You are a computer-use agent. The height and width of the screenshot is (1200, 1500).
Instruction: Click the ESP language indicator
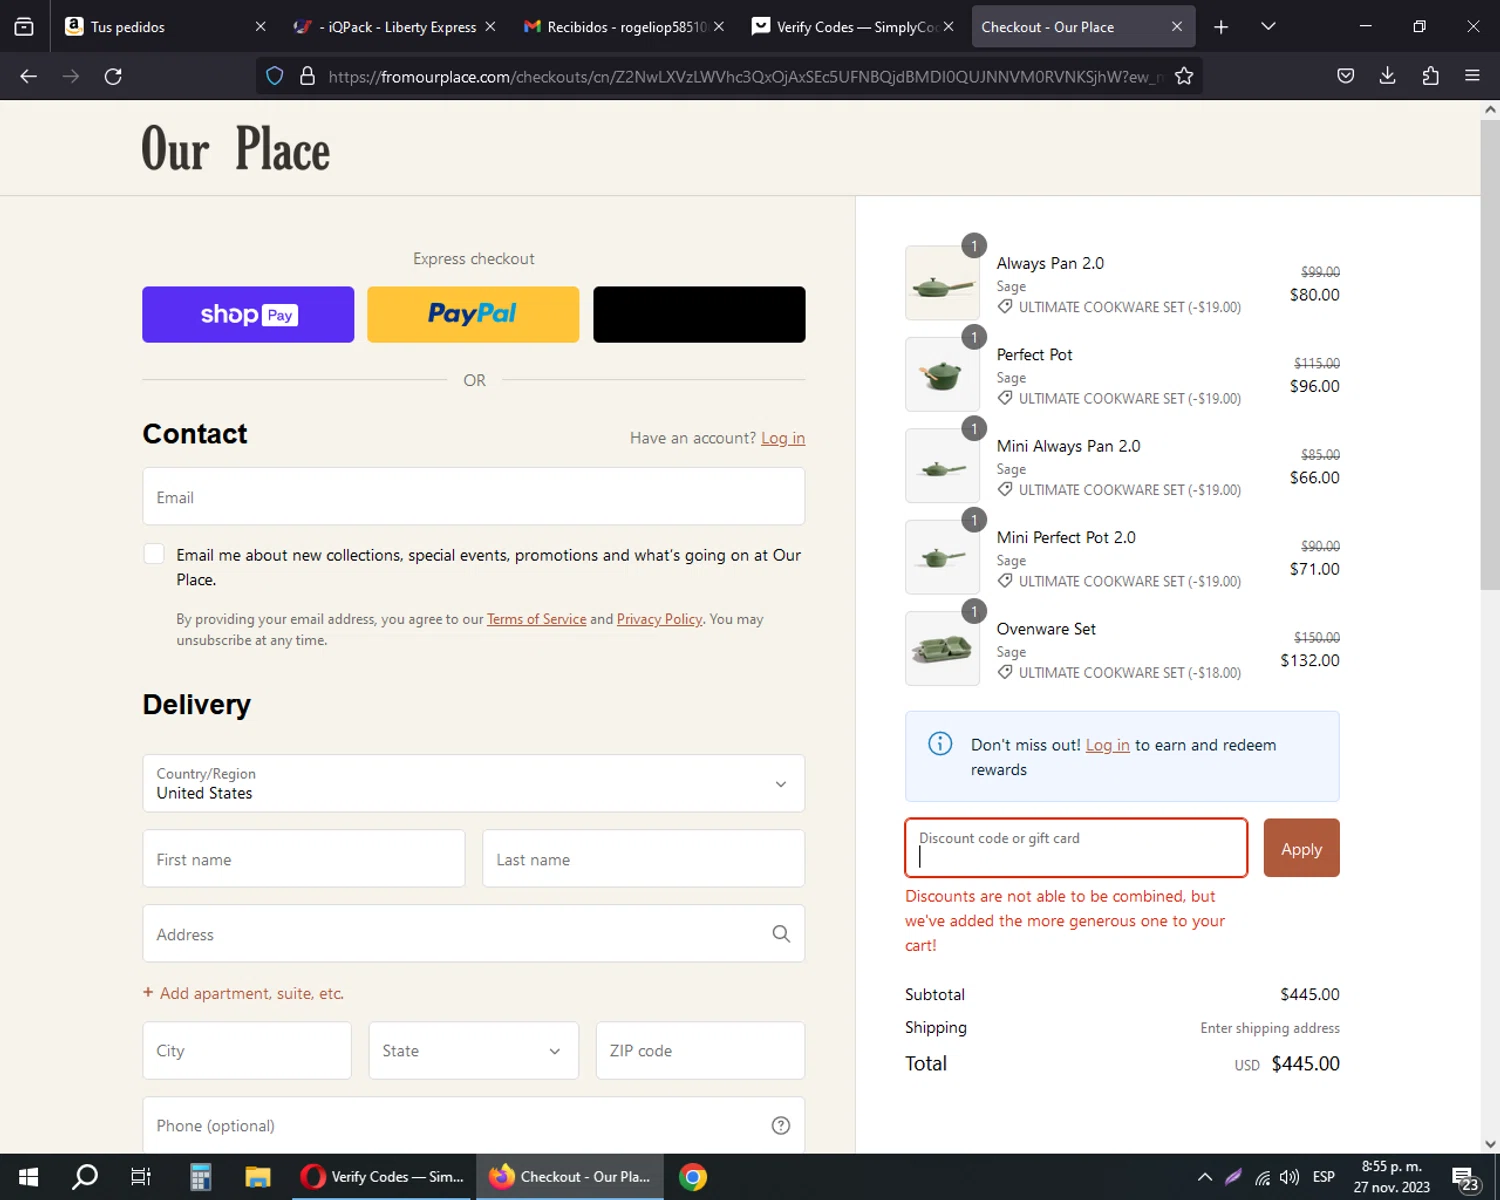coord(1324,1177)
